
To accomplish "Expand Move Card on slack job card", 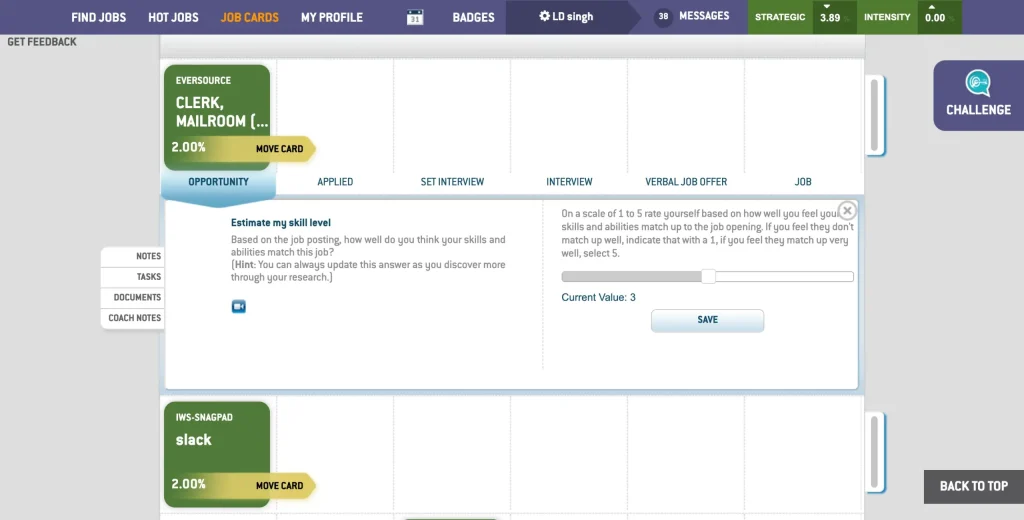I will (x=280, y=486).
